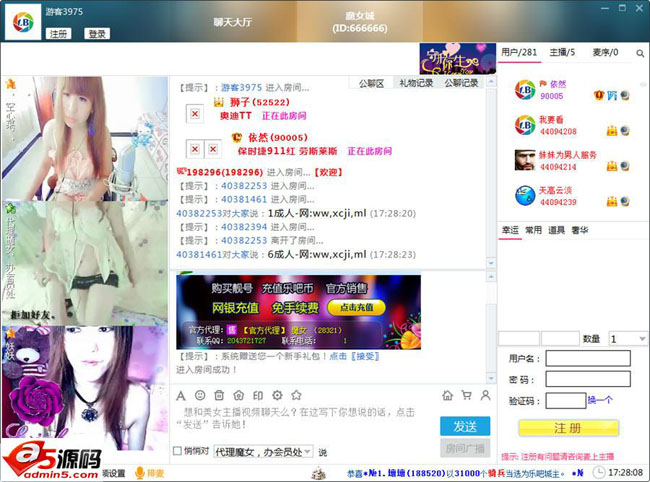Open the shopping cart icon

466,395
